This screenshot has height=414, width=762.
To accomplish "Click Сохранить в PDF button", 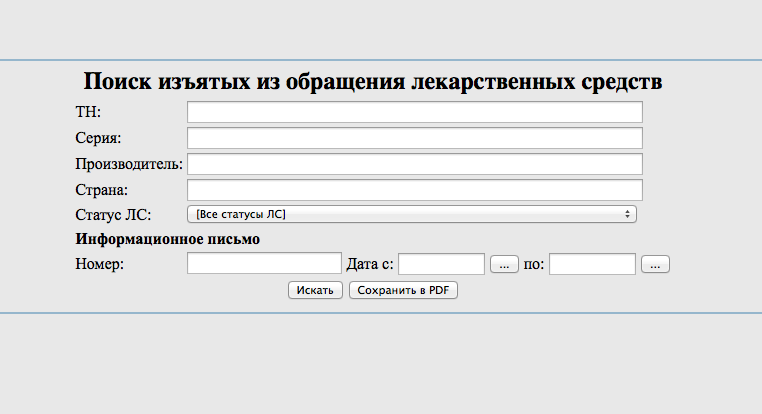I will 403,290.
